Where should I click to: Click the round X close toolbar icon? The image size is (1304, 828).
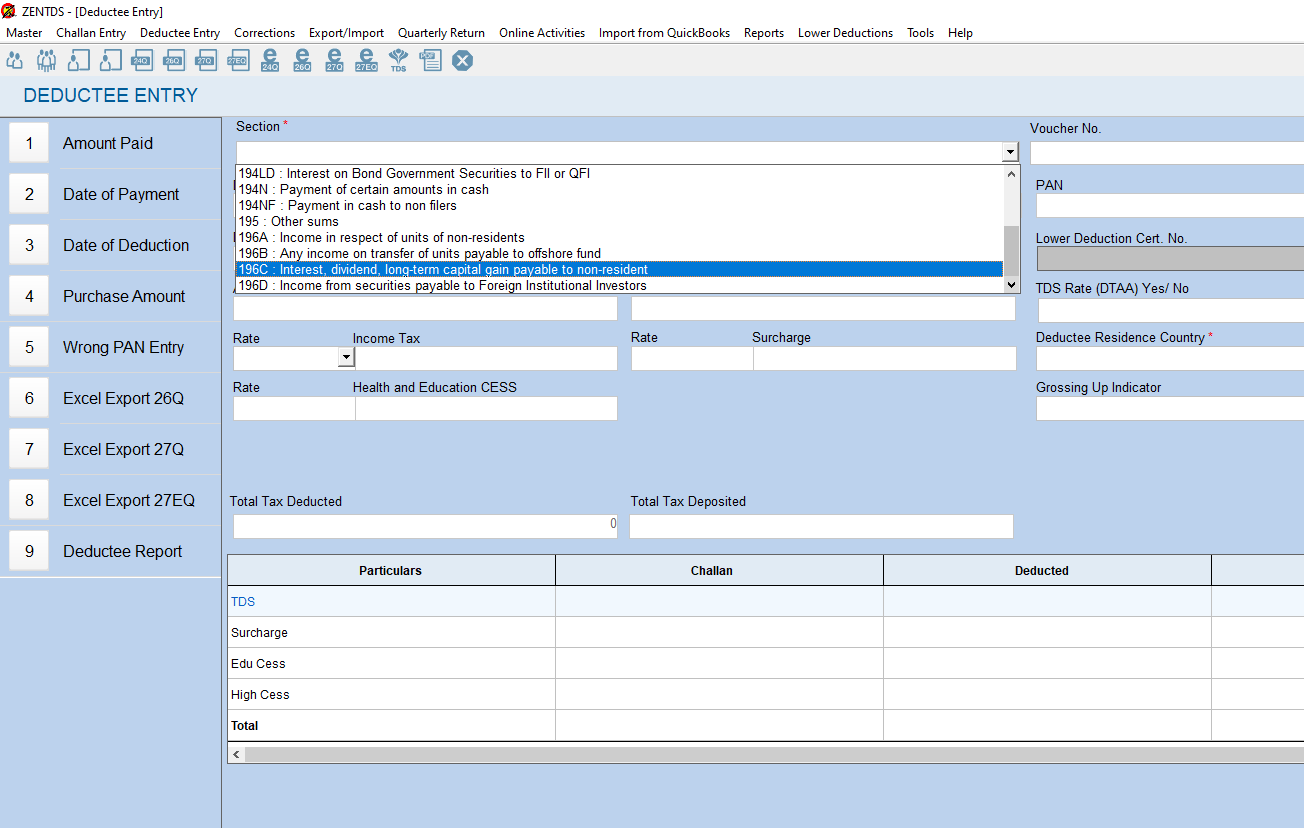point(462,61)
